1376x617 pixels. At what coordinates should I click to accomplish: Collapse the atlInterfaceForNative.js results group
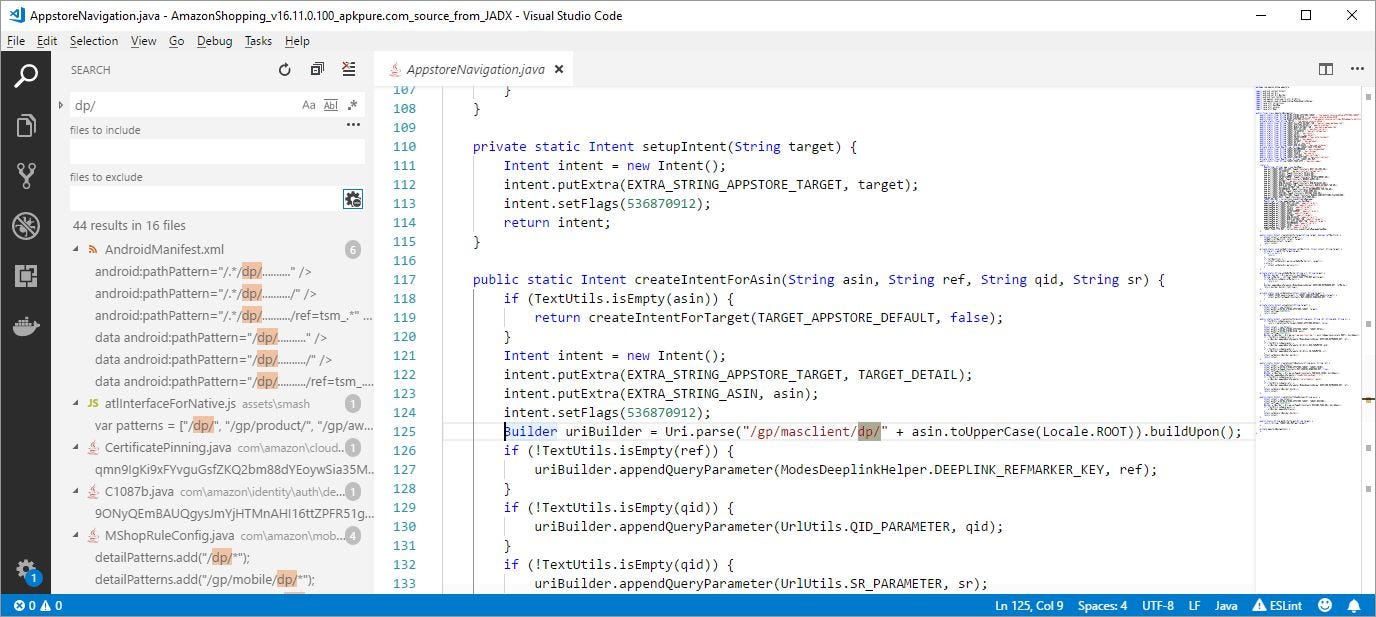click(77, 403)
